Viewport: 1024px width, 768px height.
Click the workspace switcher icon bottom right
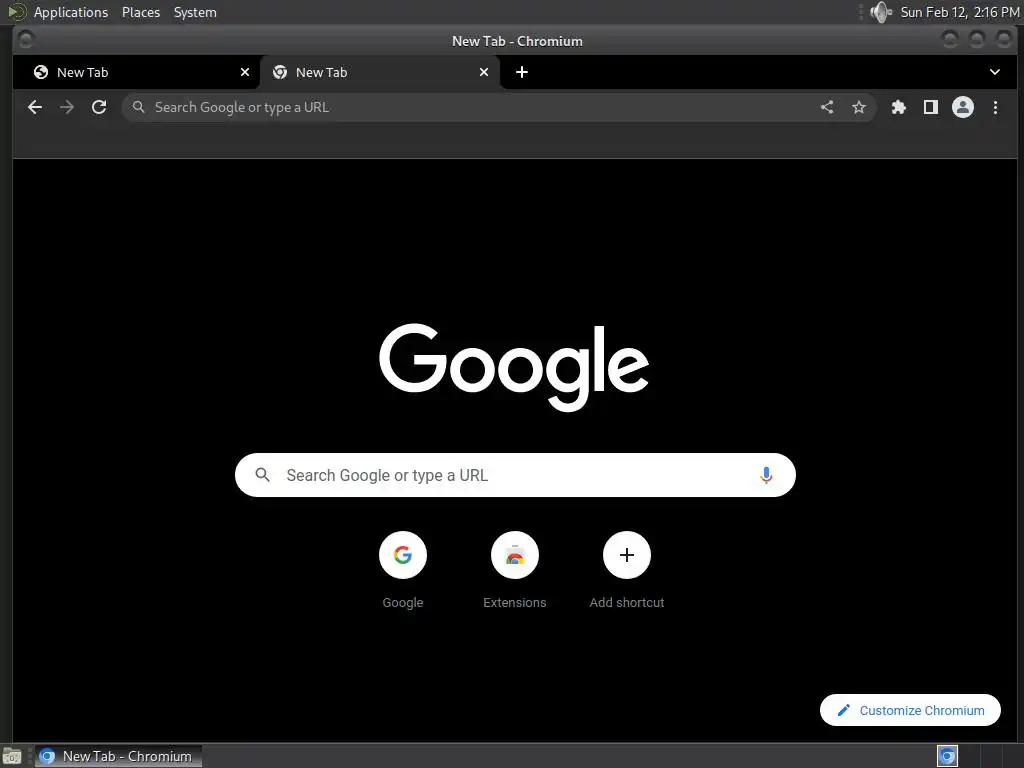pos(947,756)
